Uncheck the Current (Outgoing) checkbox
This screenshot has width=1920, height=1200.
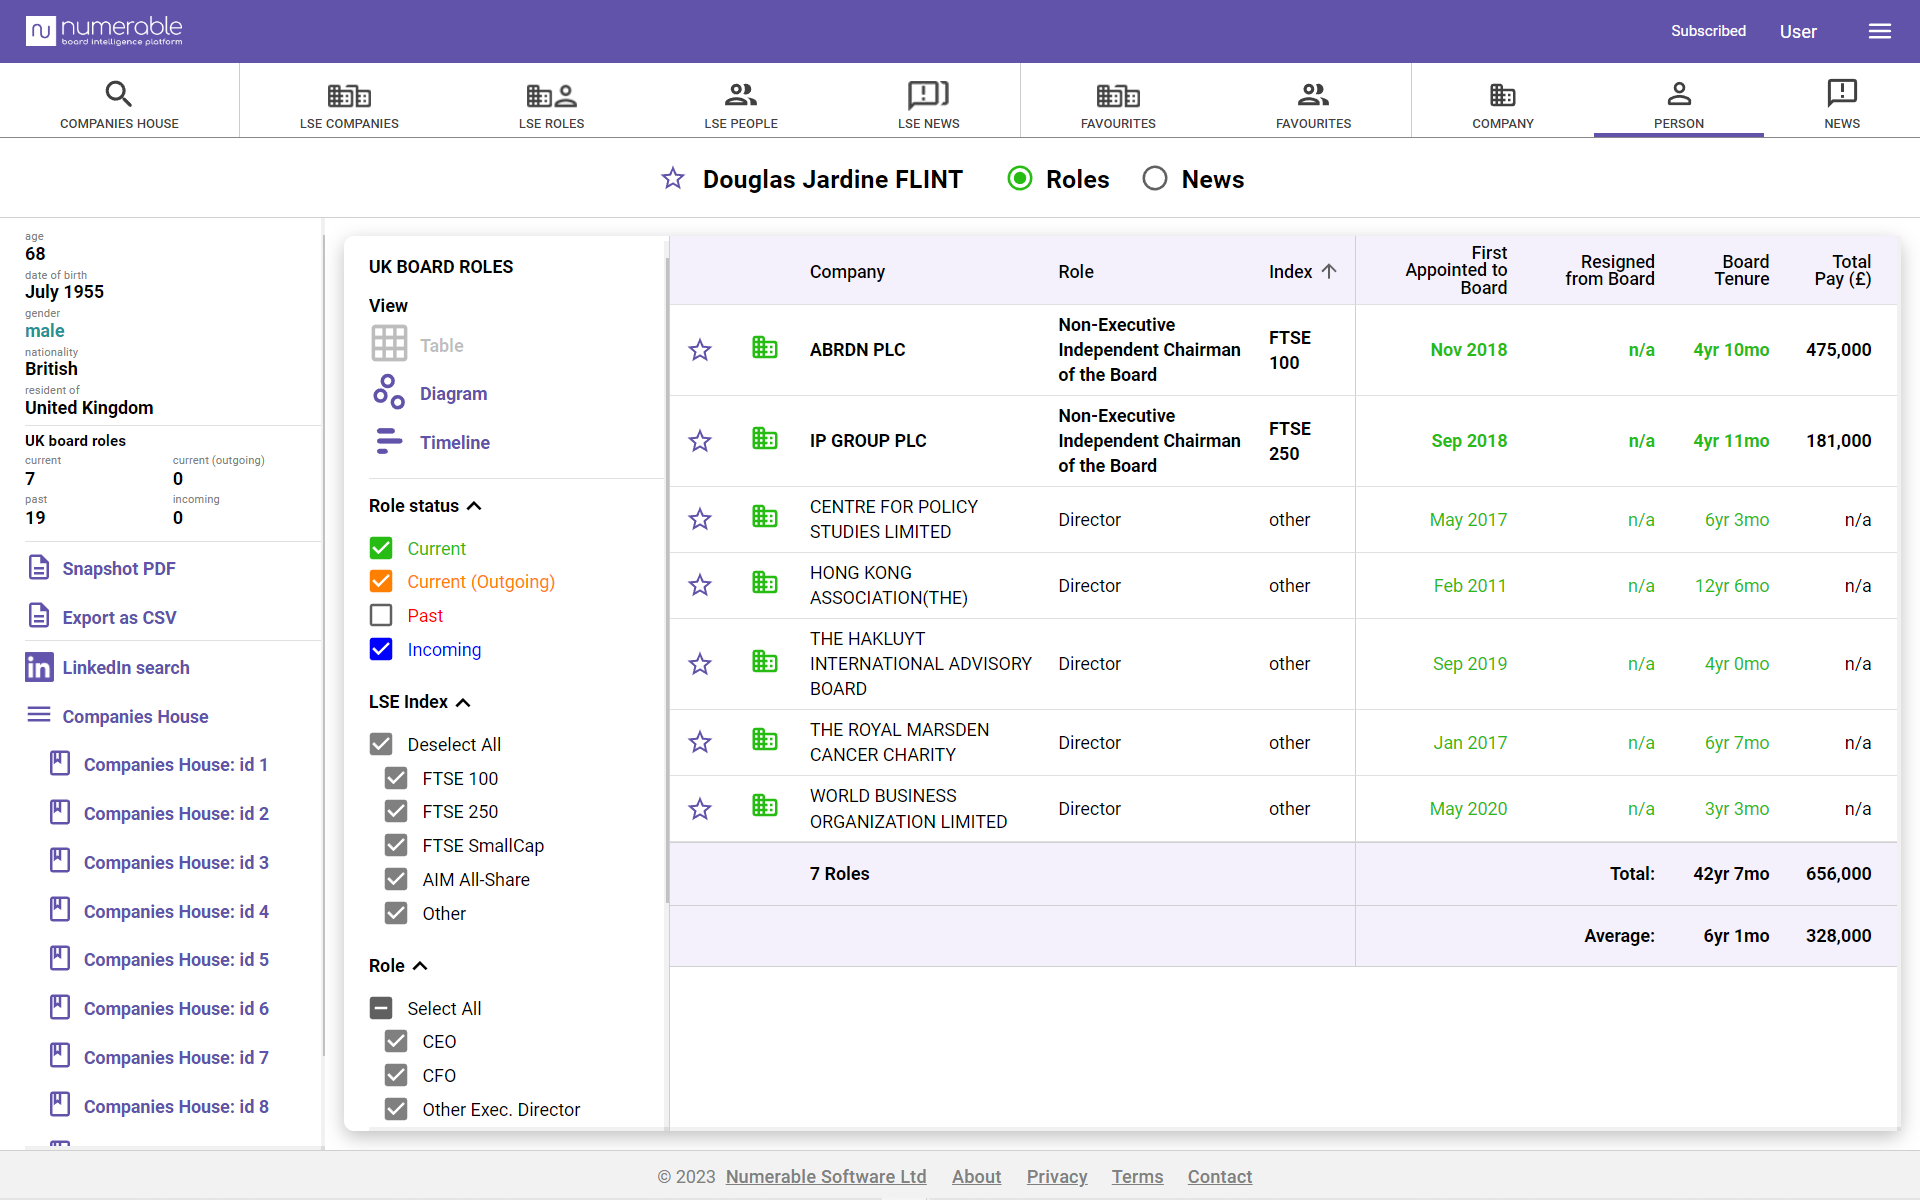[x=381, y=581]
